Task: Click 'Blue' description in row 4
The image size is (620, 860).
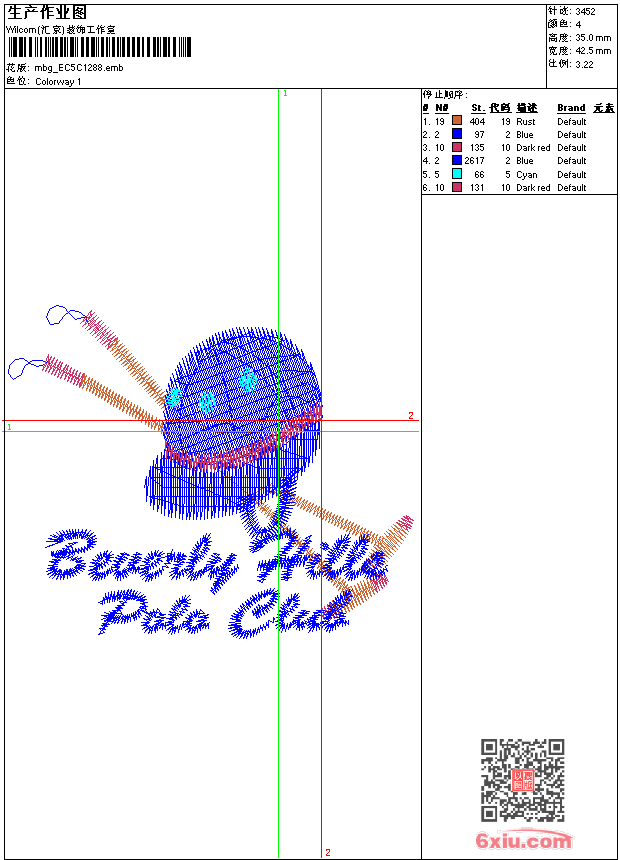Action: [525, 161]
